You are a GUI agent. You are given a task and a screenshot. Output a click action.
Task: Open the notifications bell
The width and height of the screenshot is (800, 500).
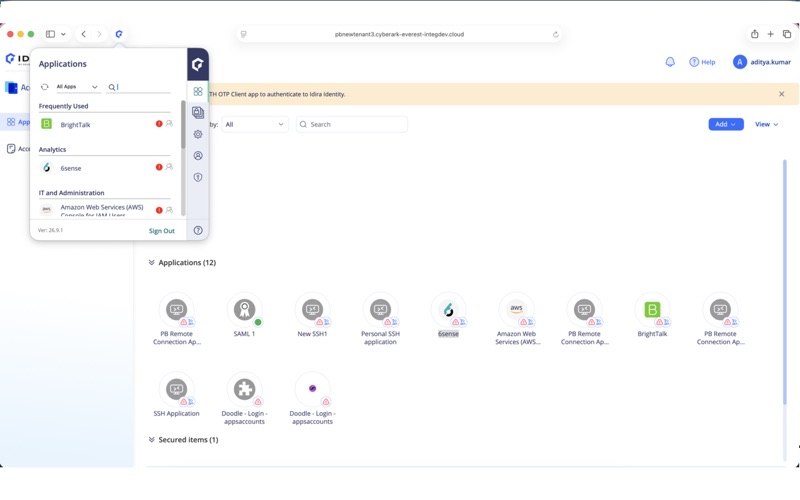(x=670, y=62)
